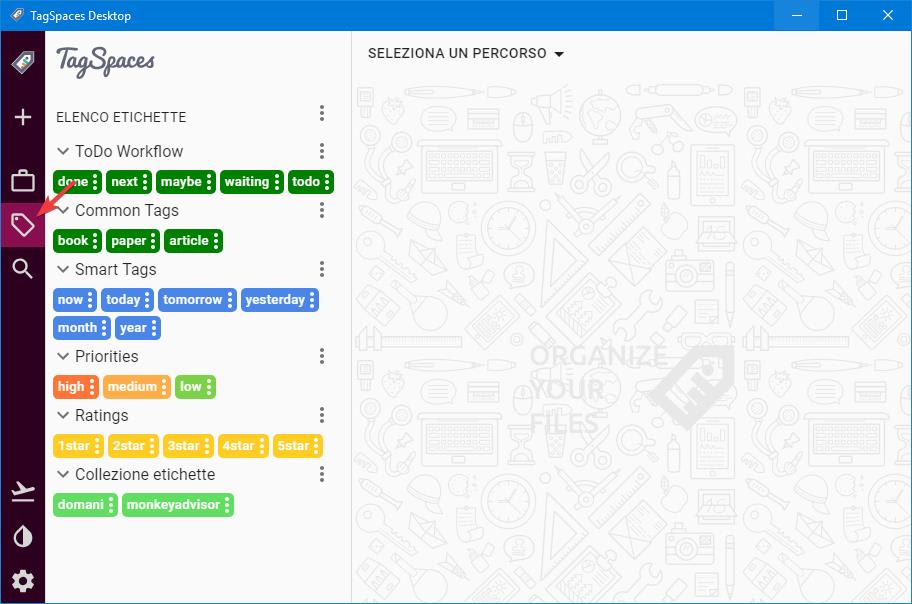
Task: Select the tag library icon in sidebar
Action: [23, 225]
